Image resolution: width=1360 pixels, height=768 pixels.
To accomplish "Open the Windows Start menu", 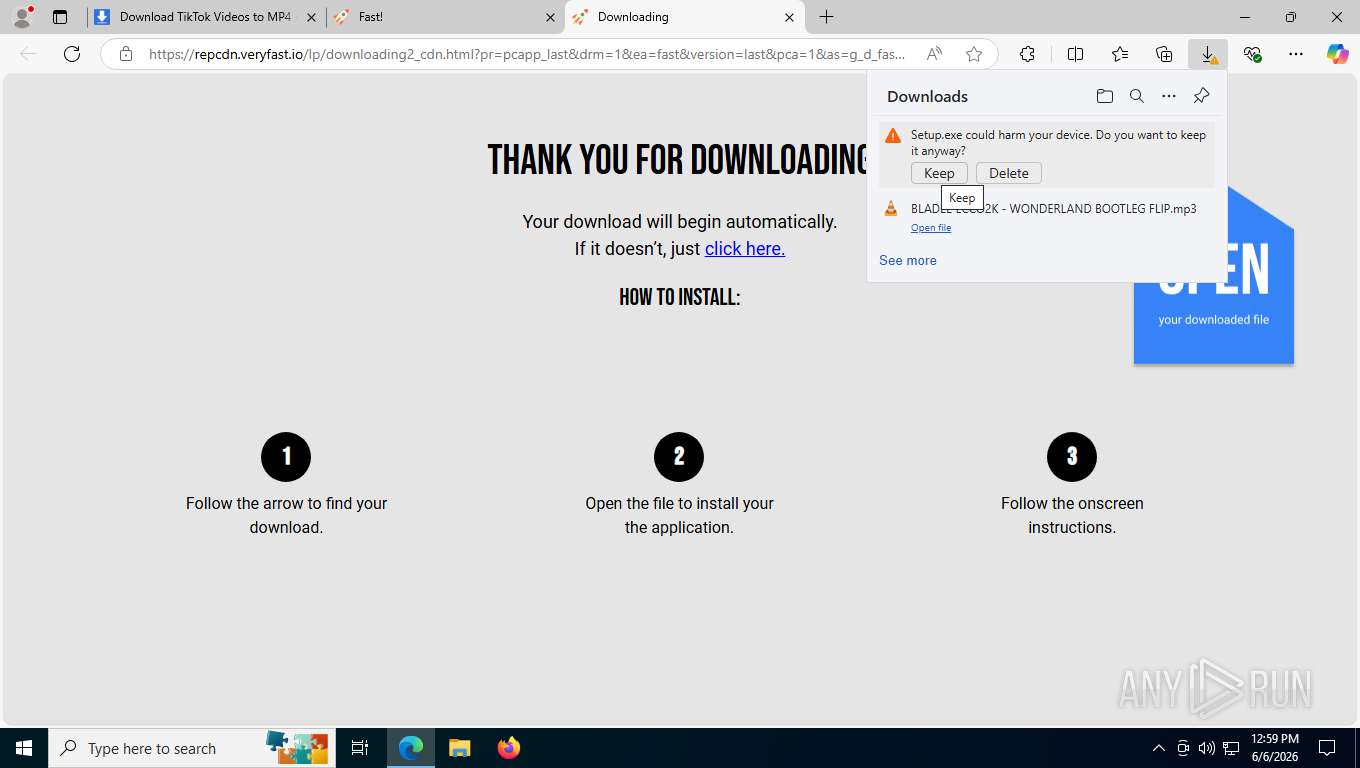I will 24,748.
